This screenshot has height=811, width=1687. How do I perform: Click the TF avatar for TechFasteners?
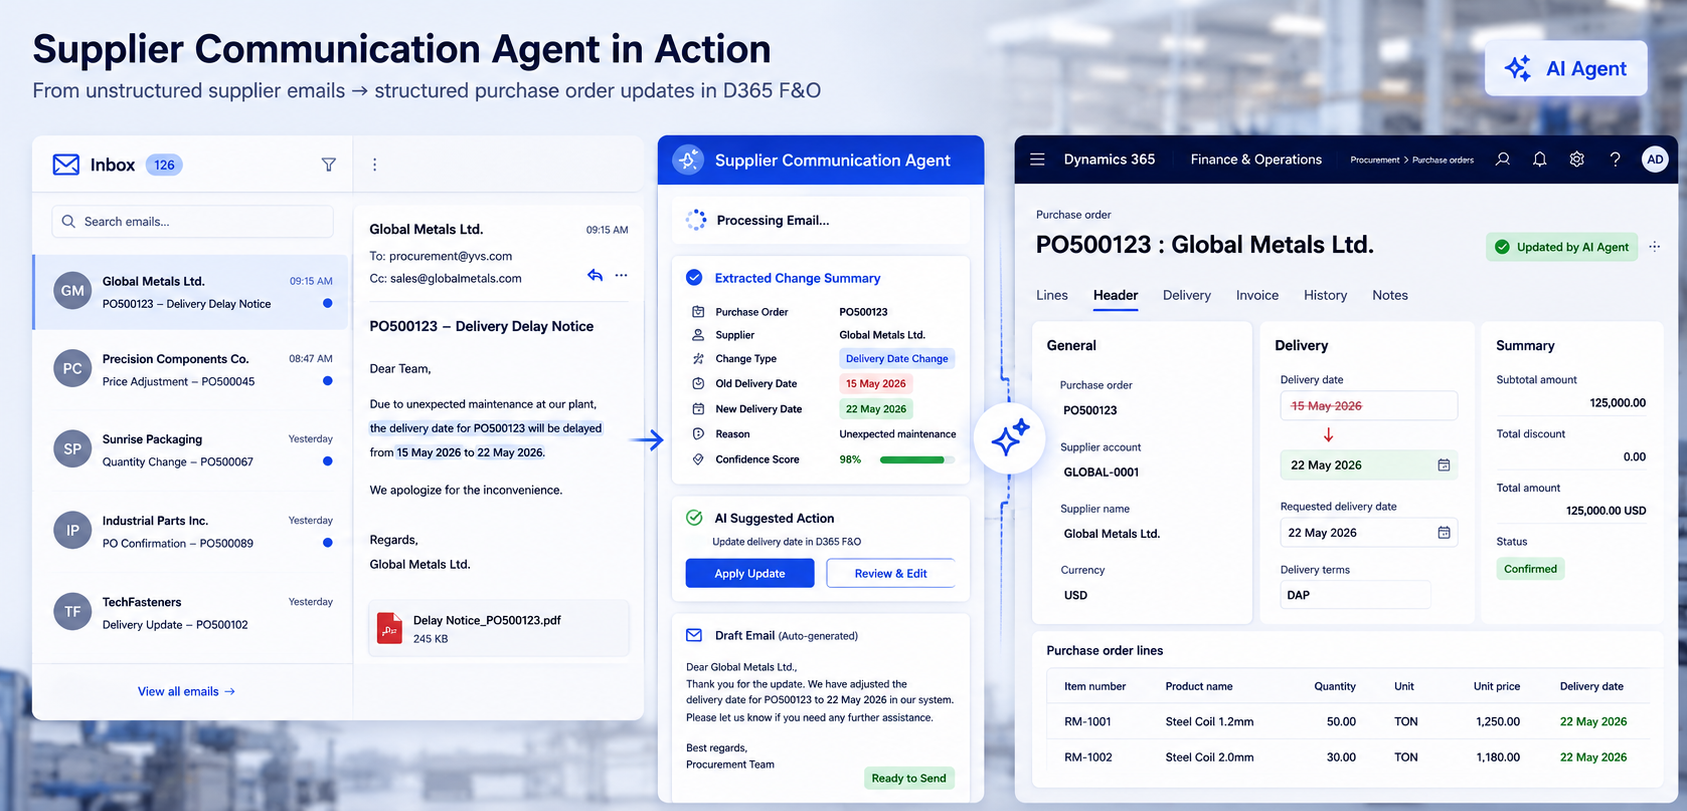72,612
